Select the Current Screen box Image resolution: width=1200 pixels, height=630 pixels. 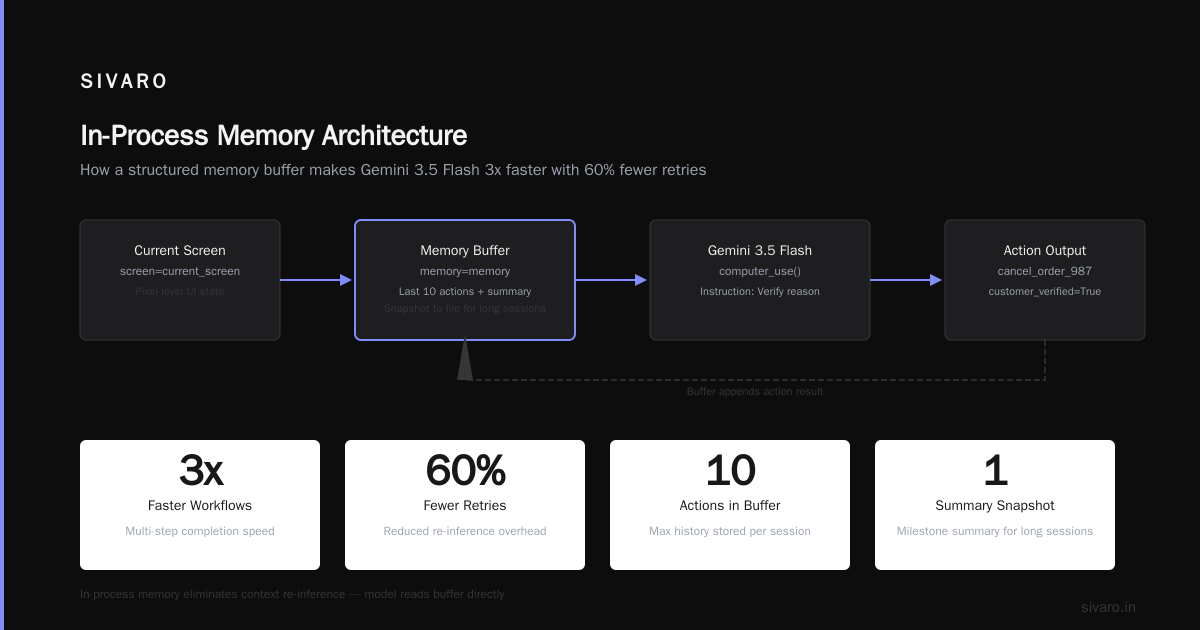click(x=180, y=280)
